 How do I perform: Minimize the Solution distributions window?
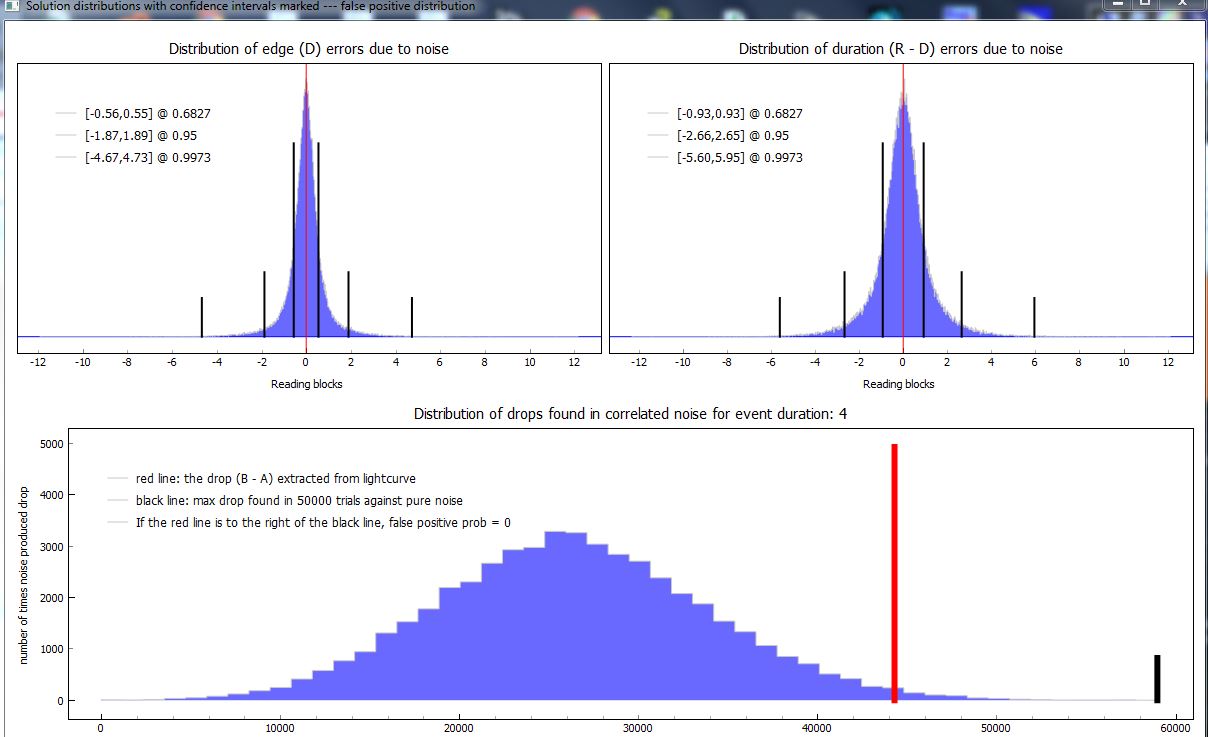pyautogui.click(x=1117, y=5)
